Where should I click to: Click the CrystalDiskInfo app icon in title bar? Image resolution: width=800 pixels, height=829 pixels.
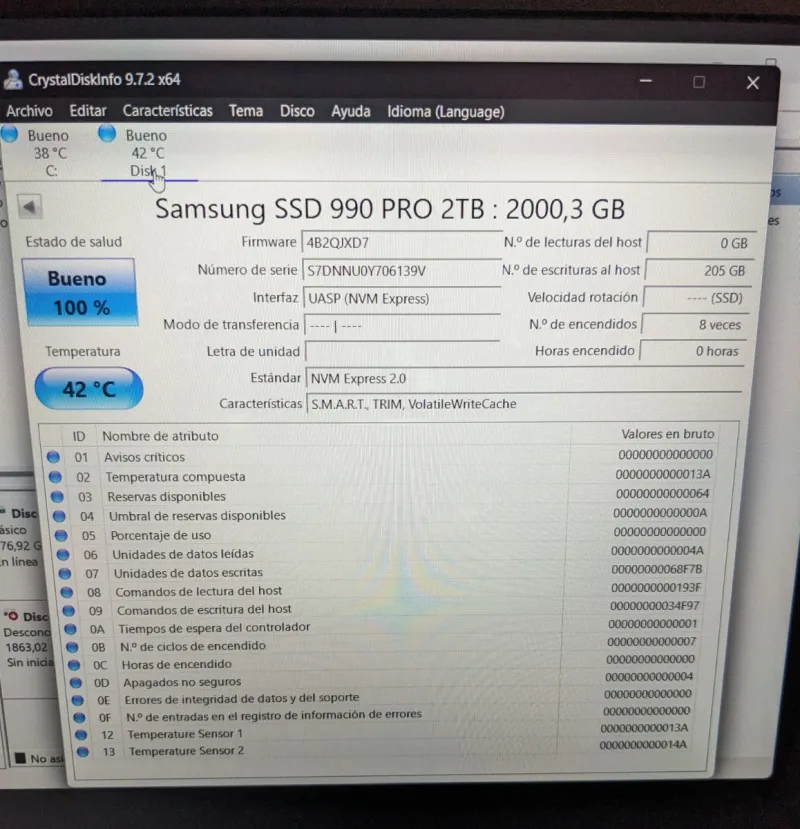pos(13,80)
